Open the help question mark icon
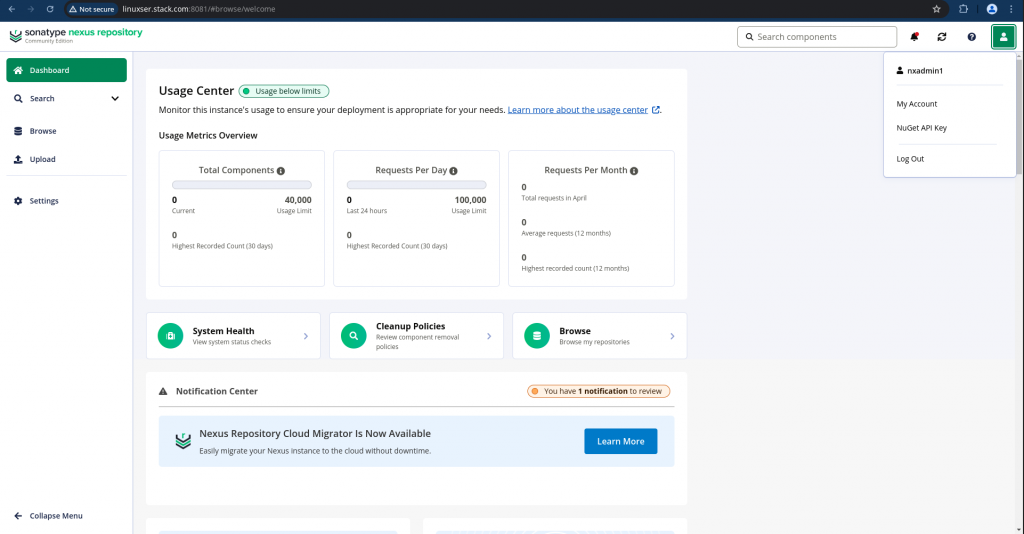This screenshot has width=1024, height=534. 972,37
